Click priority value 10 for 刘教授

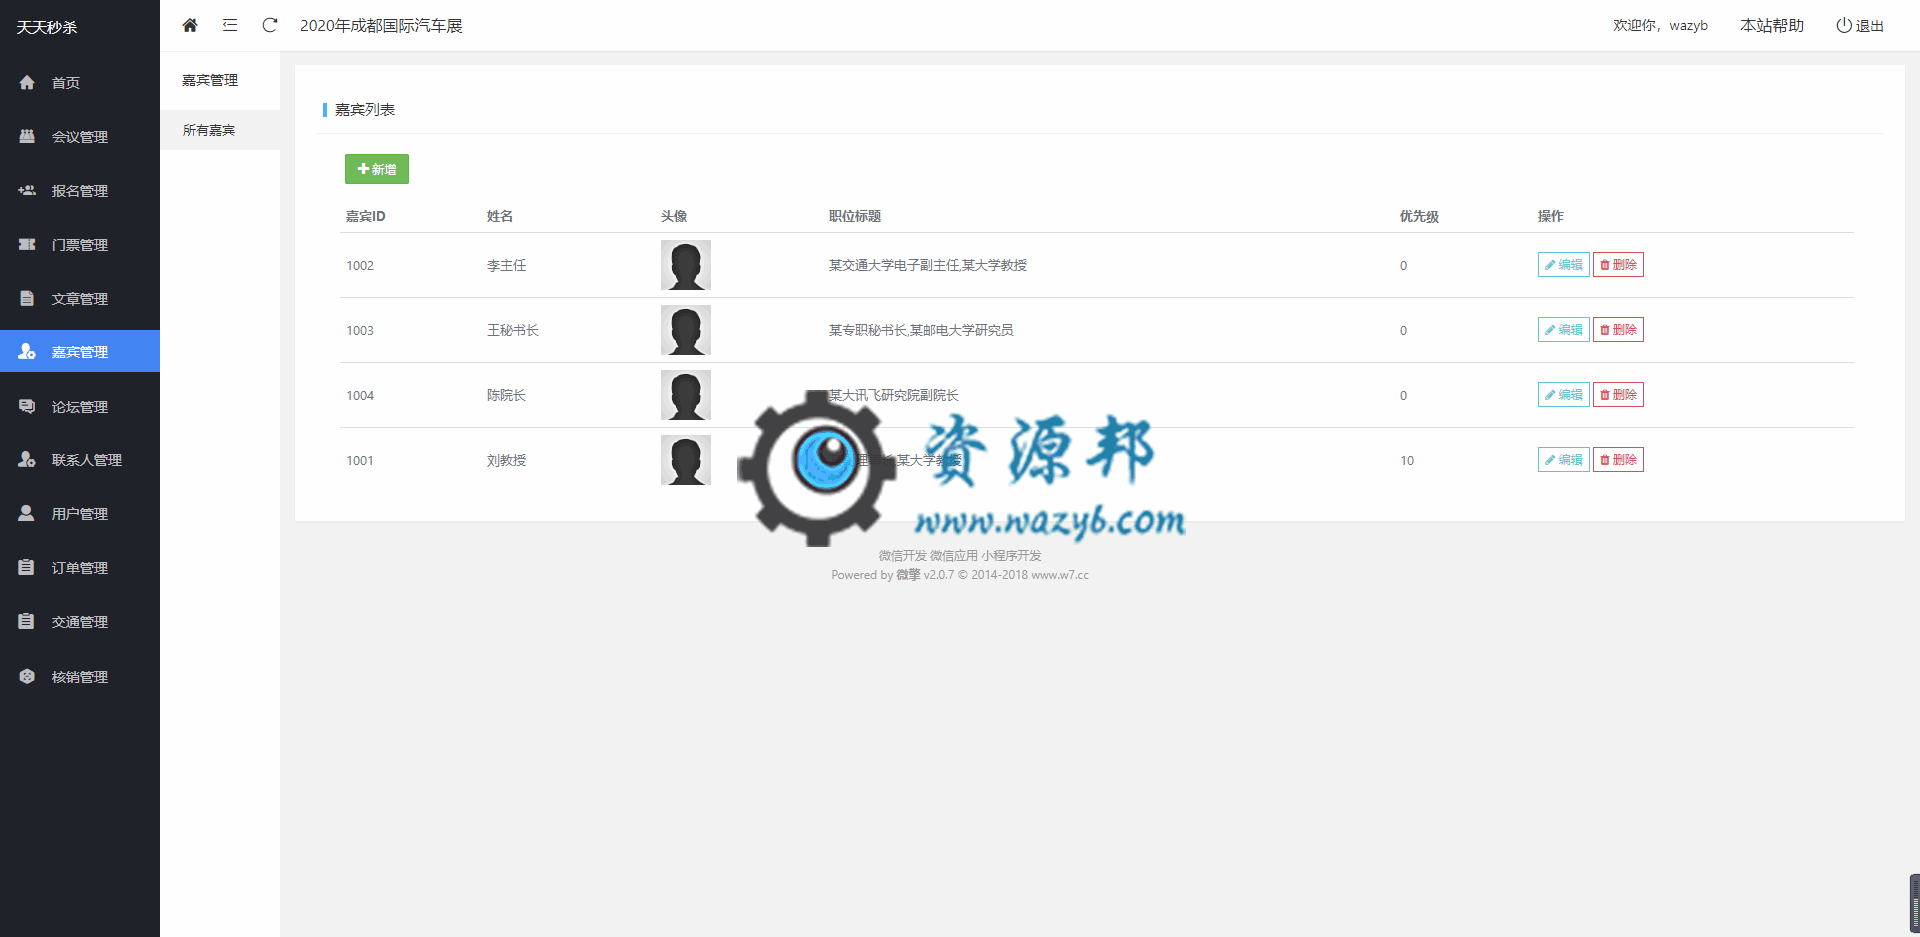coord(1407,461)
